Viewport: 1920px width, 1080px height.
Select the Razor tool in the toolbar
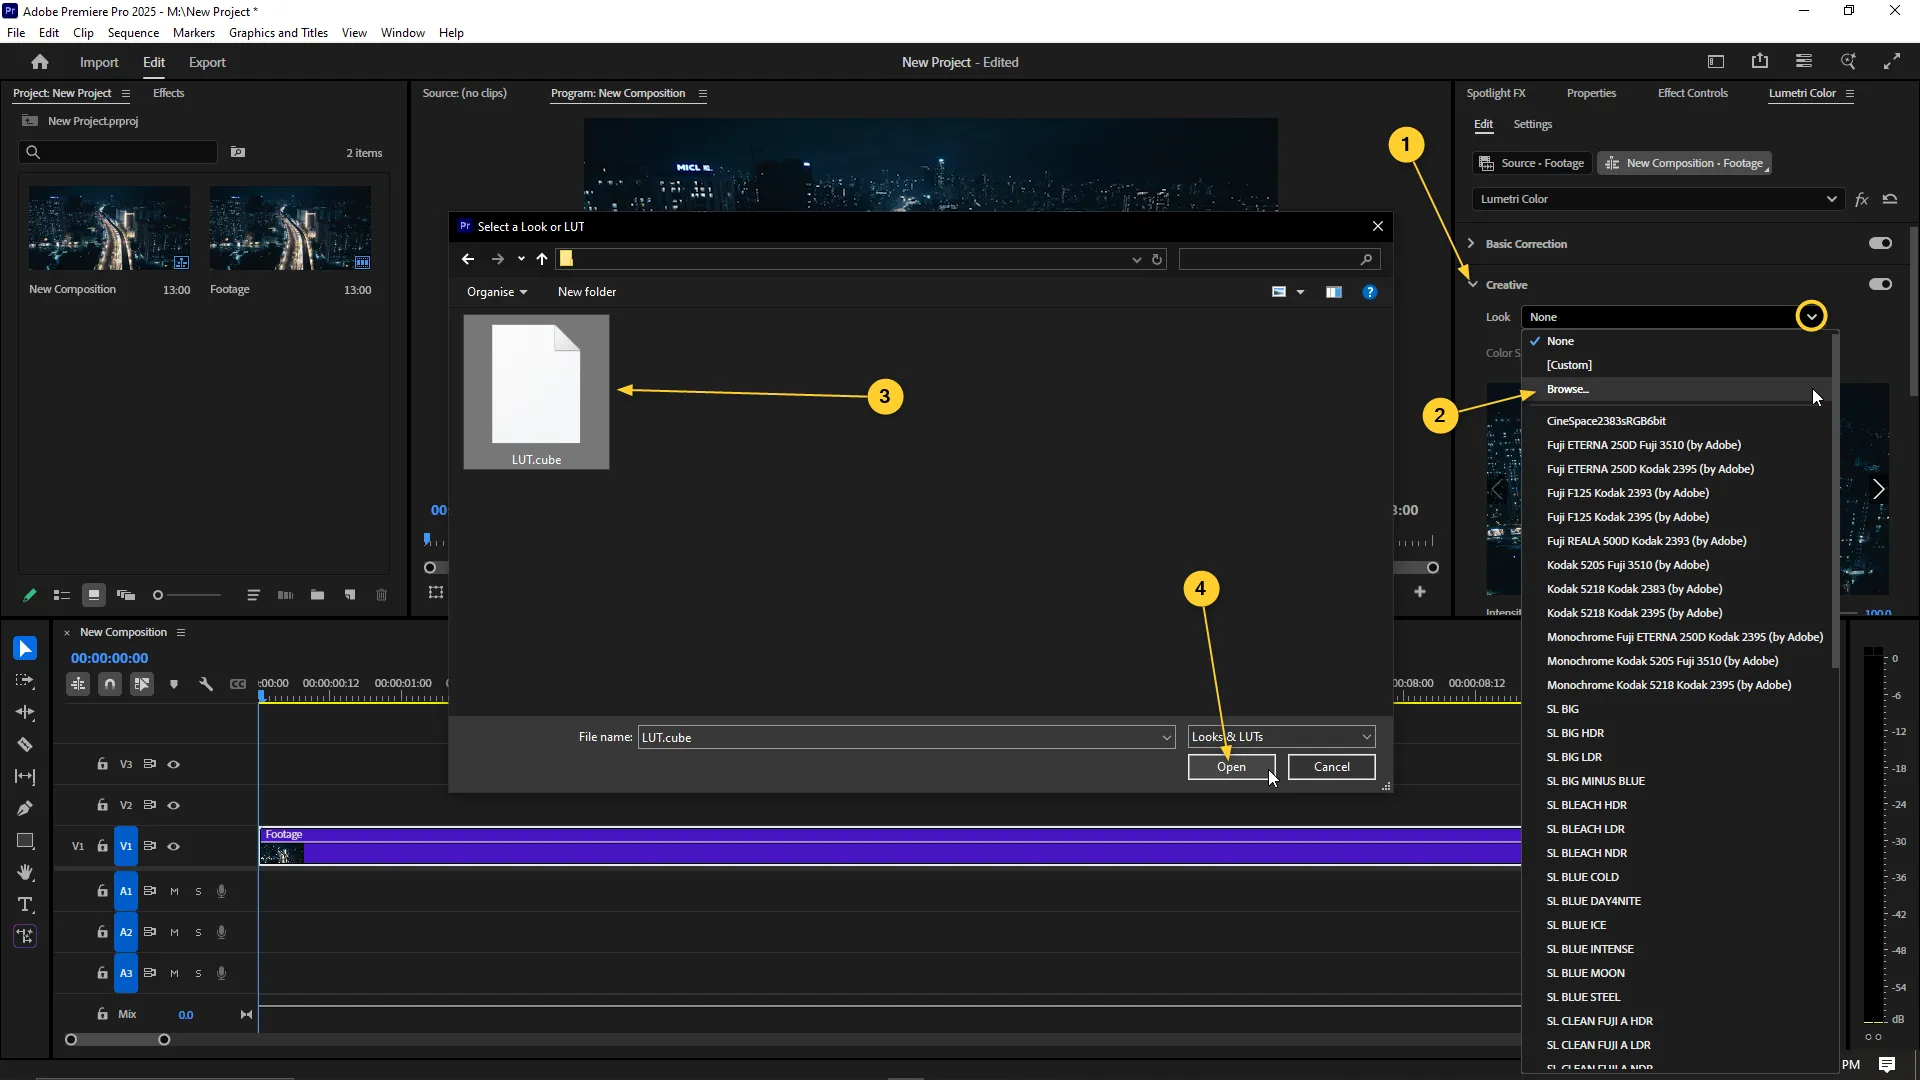pos(25,744)
